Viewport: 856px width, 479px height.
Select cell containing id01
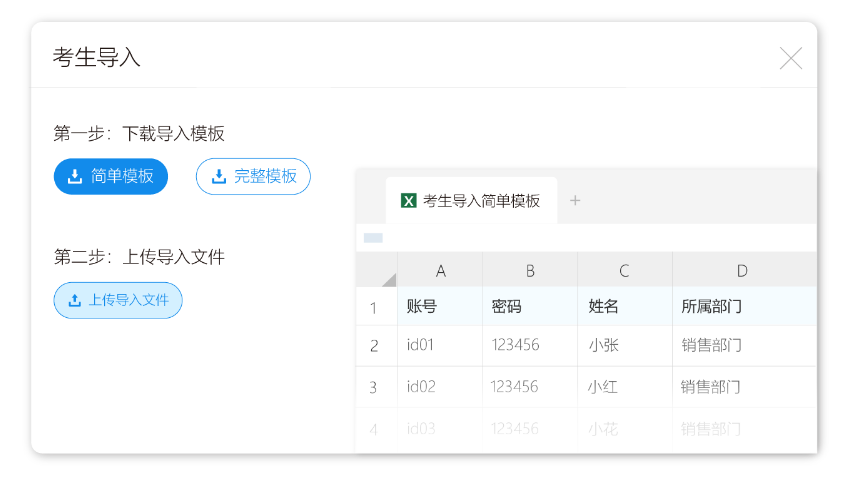coord(439,346)
